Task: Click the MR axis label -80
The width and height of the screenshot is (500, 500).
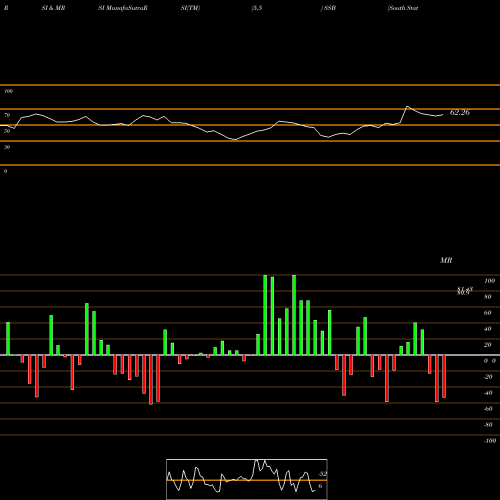Action: pos(488,425)
